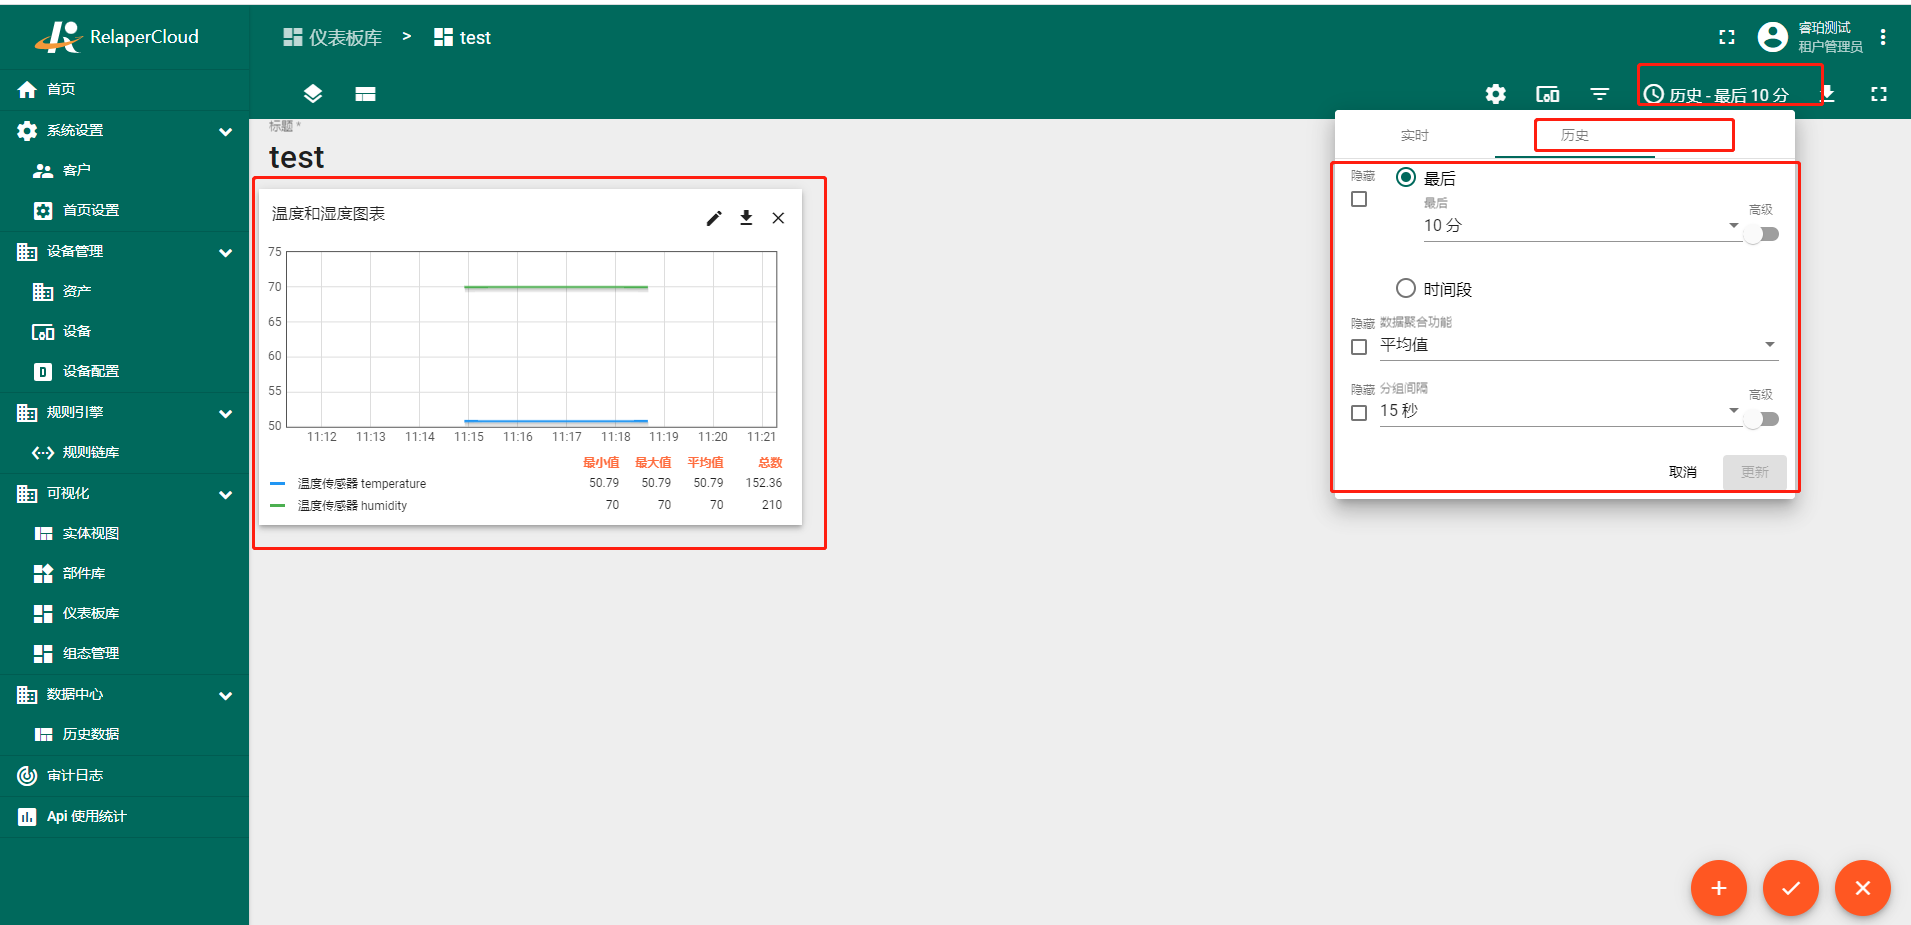Click the test title input field
Viewport: 1911px width, 925px height.
(297, 157)
